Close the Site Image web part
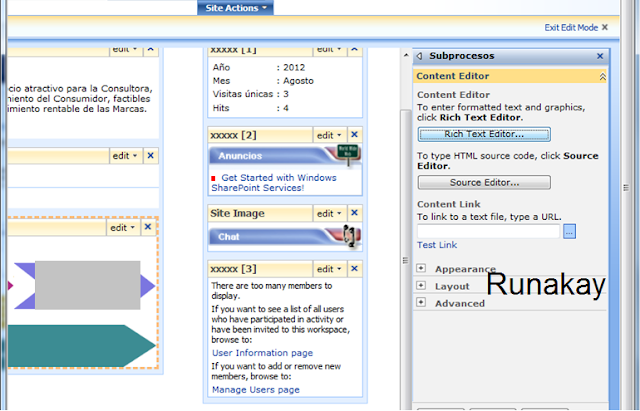The image size is (640, 411). tap(354, 213)
